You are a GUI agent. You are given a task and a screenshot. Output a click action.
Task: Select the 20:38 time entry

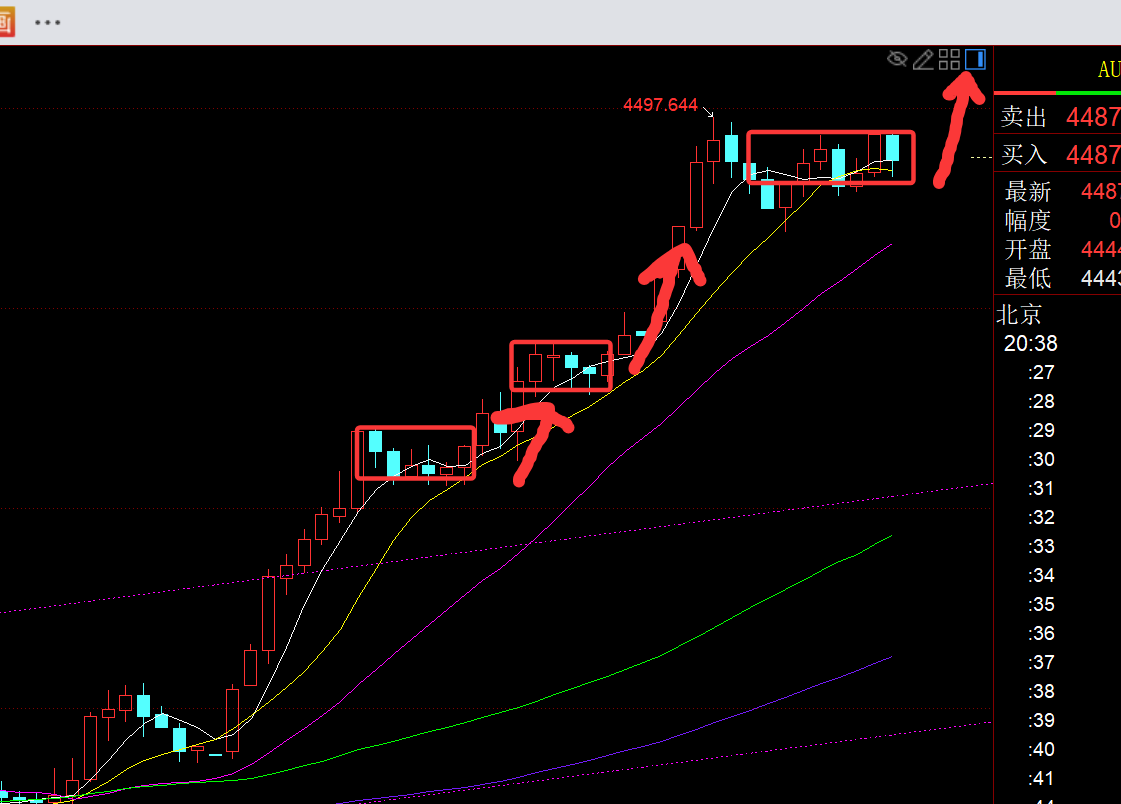point(1030,344)
